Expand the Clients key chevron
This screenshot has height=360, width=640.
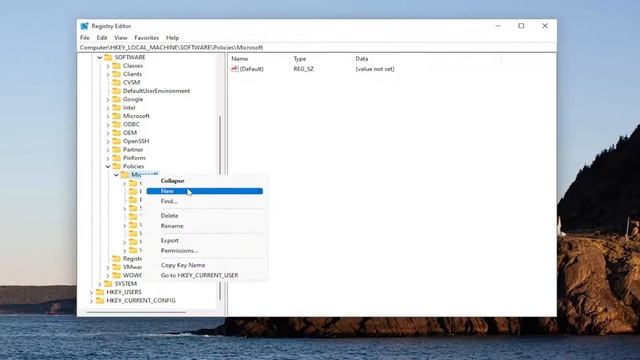pyautogui.click(x=108, y=74)
